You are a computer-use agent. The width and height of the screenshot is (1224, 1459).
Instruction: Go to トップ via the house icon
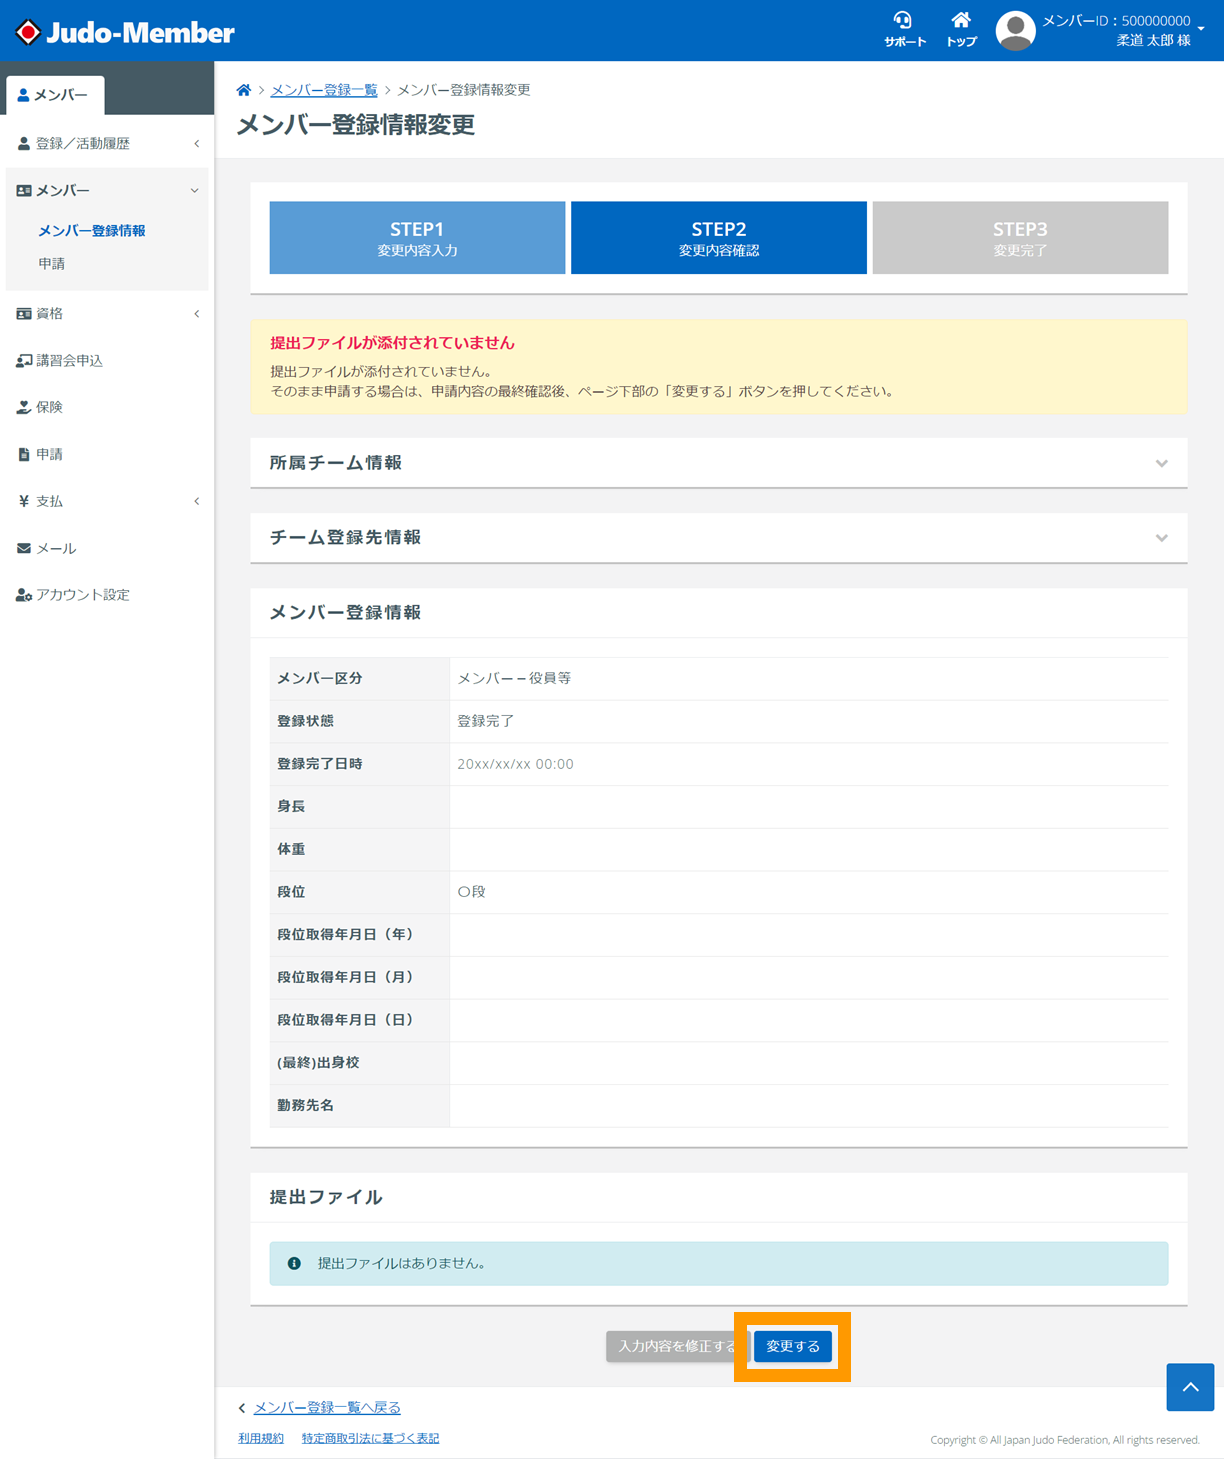pos(961,20)
